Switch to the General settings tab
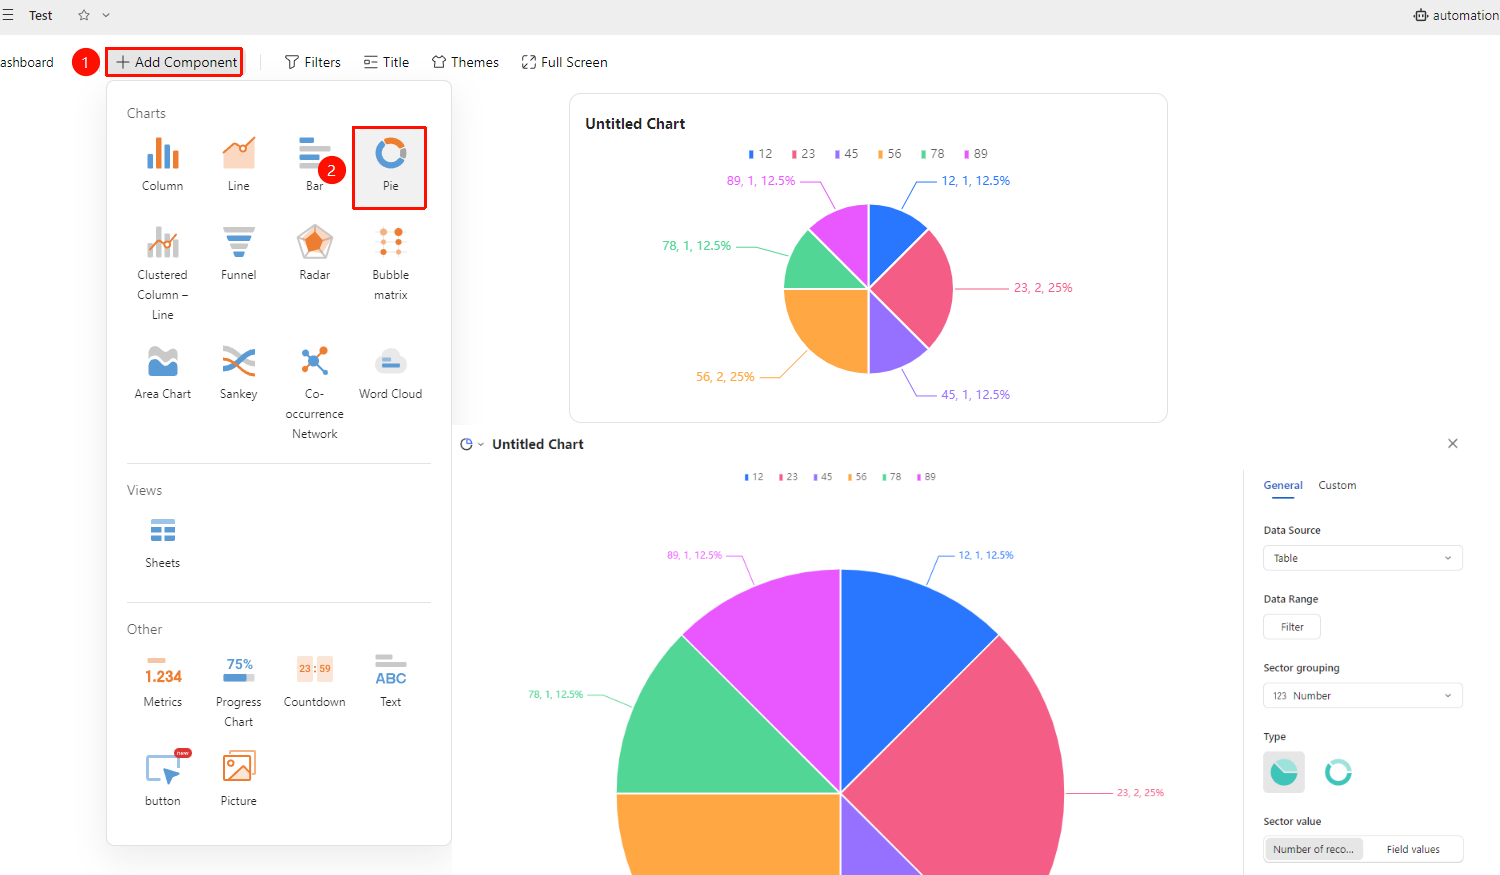Image resolution: width=1500 pixels, height=875 pixels. coord(1282,485)
